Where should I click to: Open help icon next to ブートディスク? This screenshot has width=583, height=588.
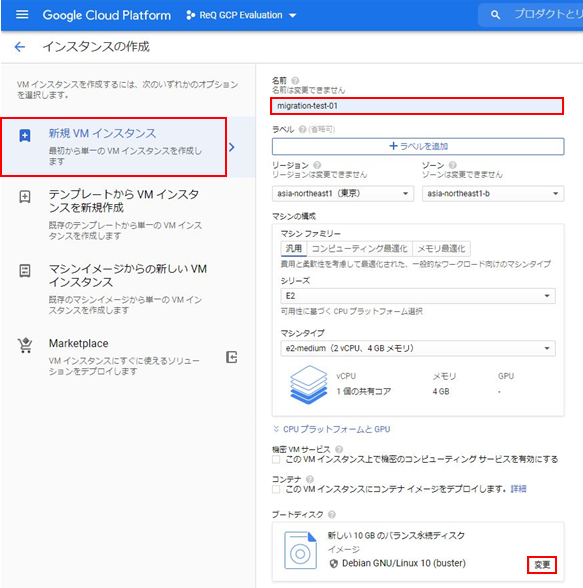331,514
